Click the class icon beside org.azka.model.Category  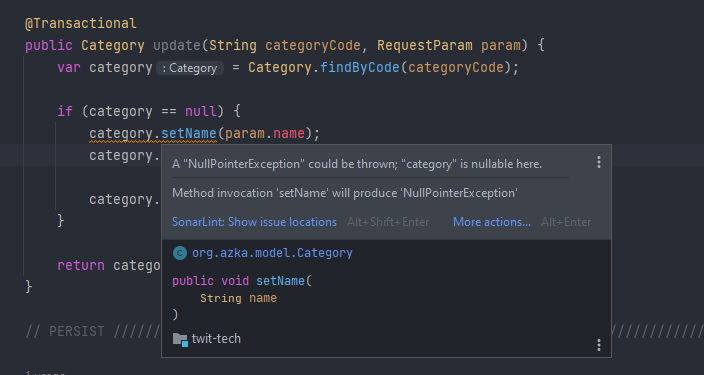[180, 253]
